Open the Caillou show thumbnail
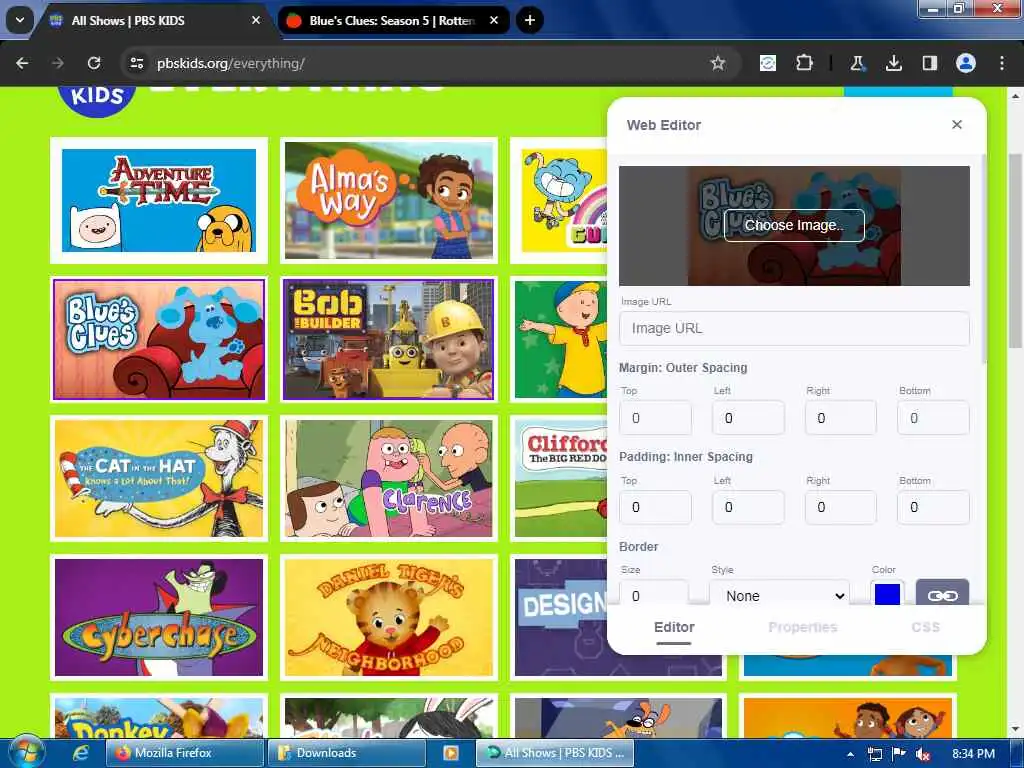Image resolution: width=1024 pixels, height=768 pixels. (560, 339)
